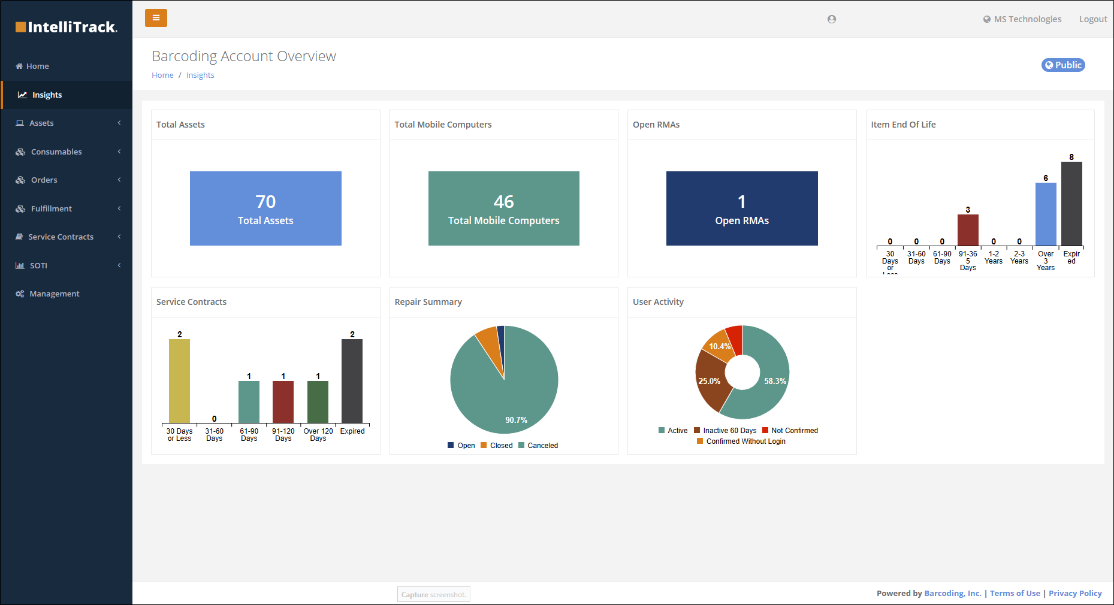This screenshot has width=1114, height=605.
Task: Click the Canceled legend swatch in Repair Summary
Action: tap(521, 445)
